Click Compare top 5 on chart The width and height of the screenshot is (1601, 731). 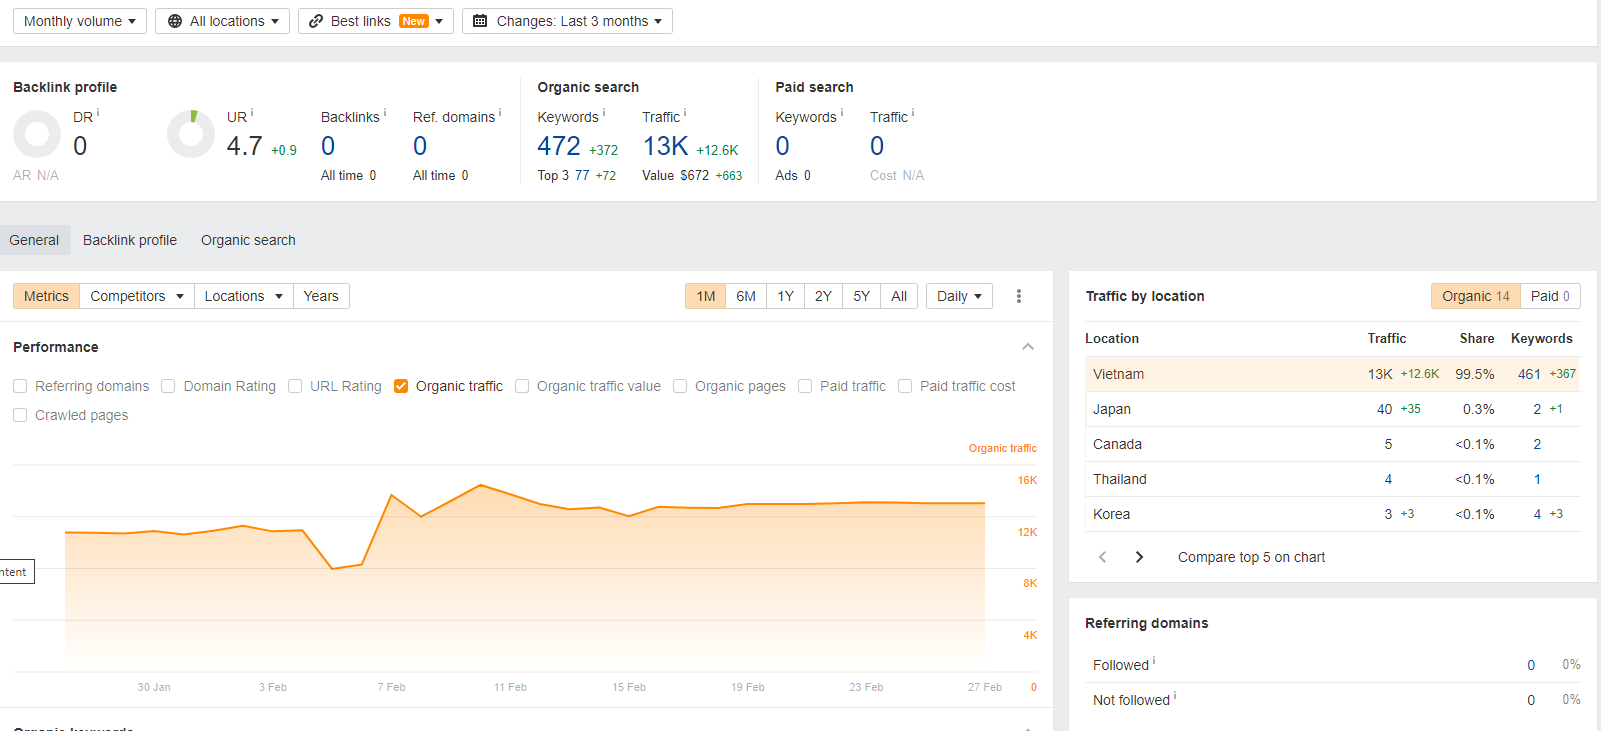[x=1251, y=557]
